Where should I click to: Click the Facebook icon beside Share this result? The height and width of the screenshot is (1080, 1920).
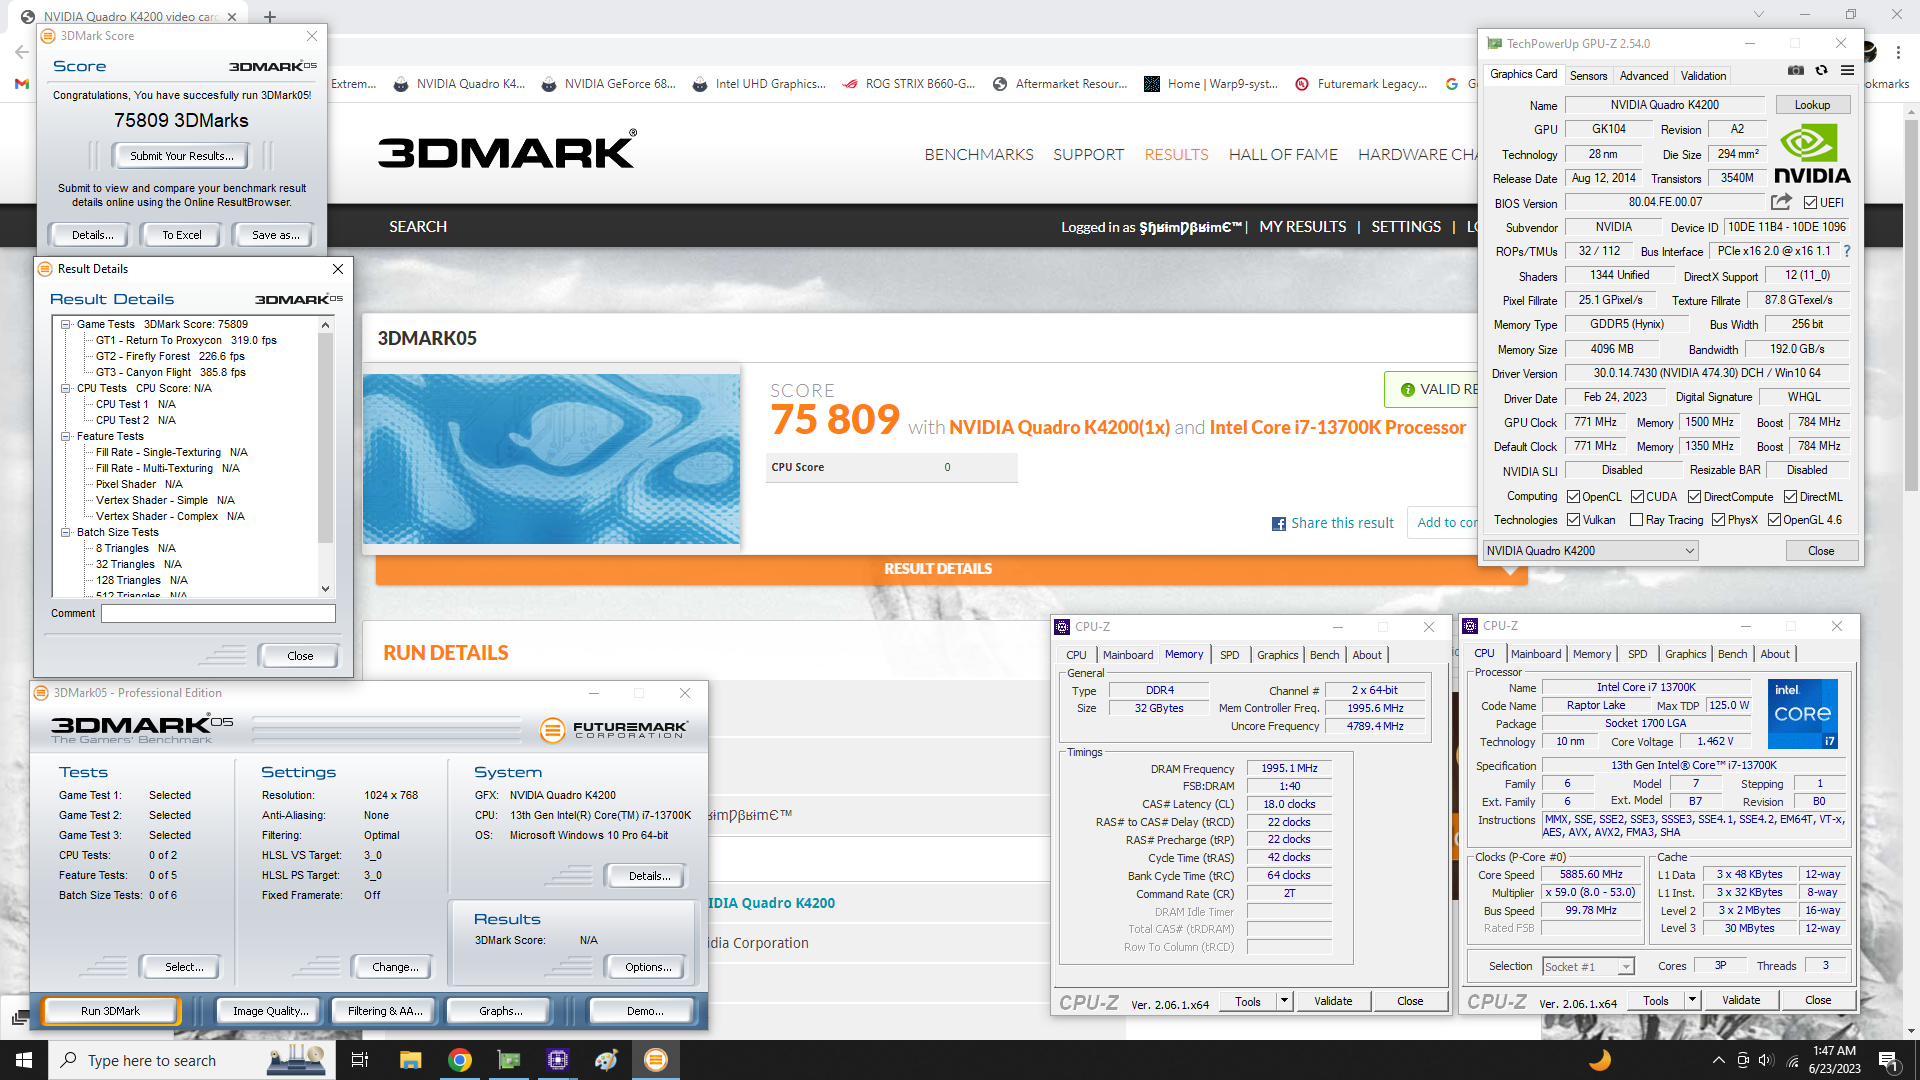(x=1278, y=524)
